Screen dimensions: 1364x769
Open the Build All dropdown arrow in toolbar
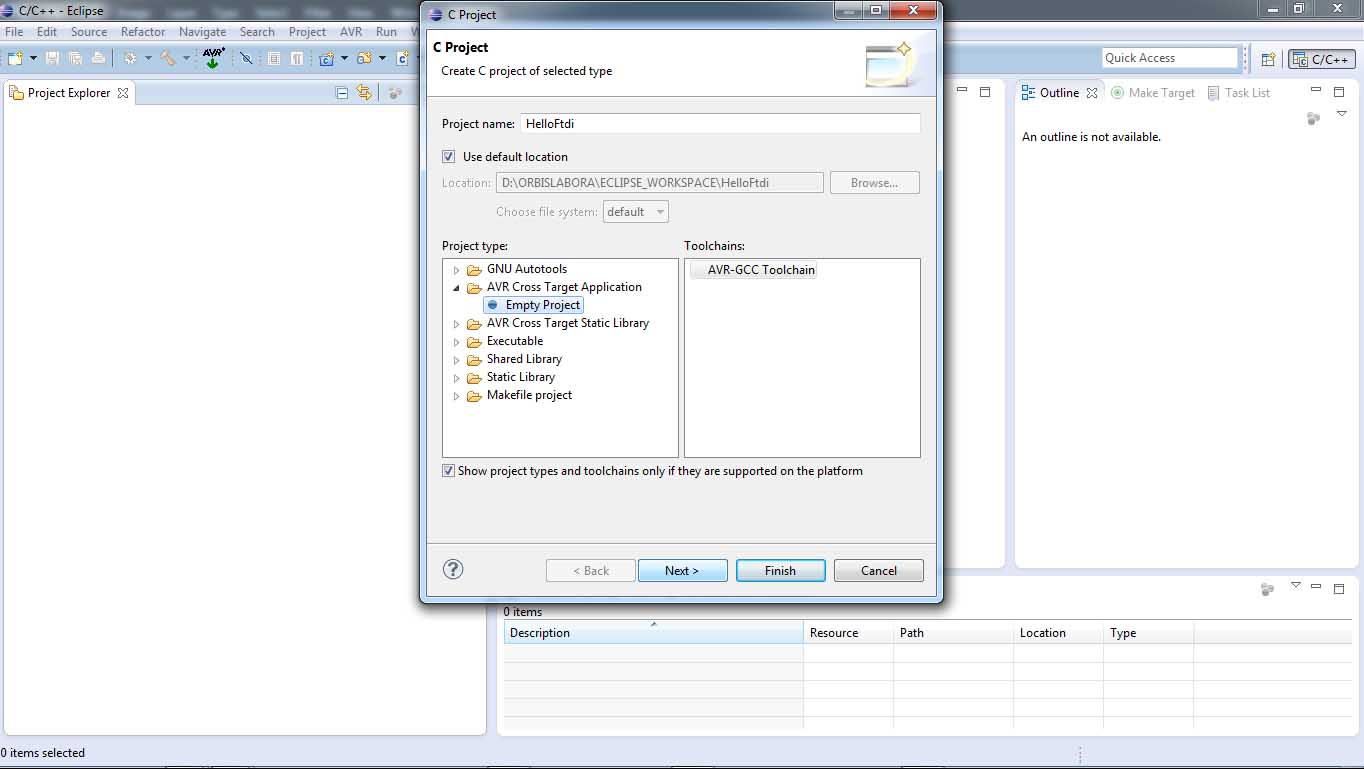[x=148, y=58]
